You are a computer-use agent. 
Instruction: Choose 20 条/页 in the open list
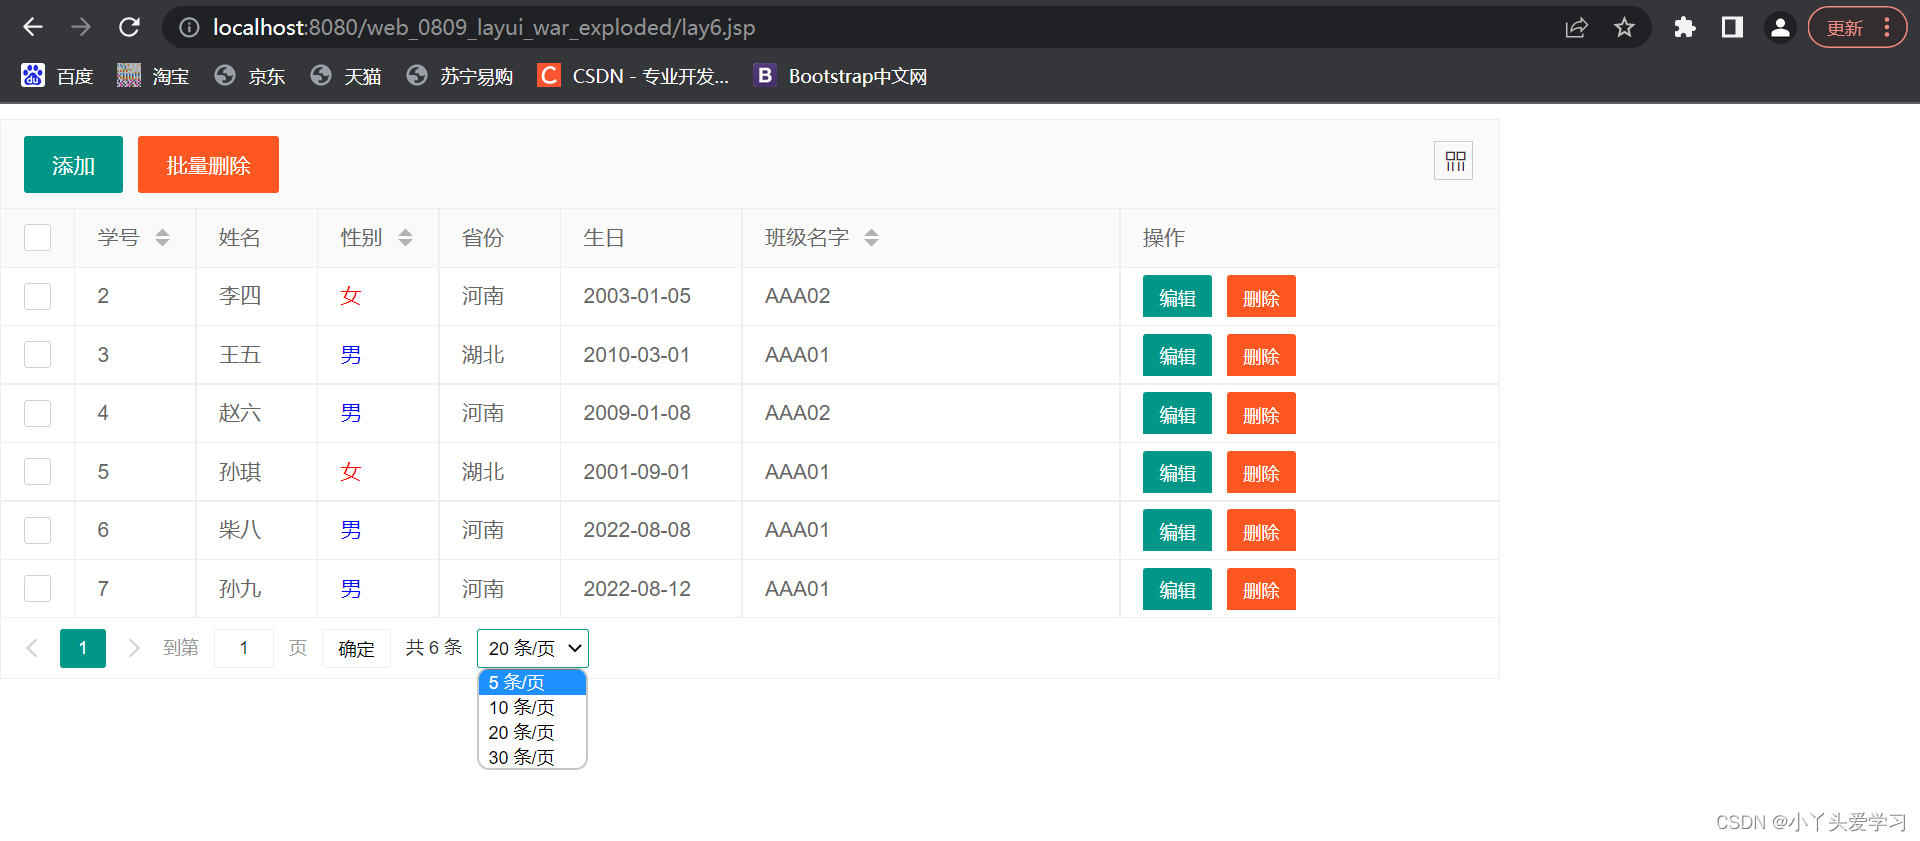532,732
